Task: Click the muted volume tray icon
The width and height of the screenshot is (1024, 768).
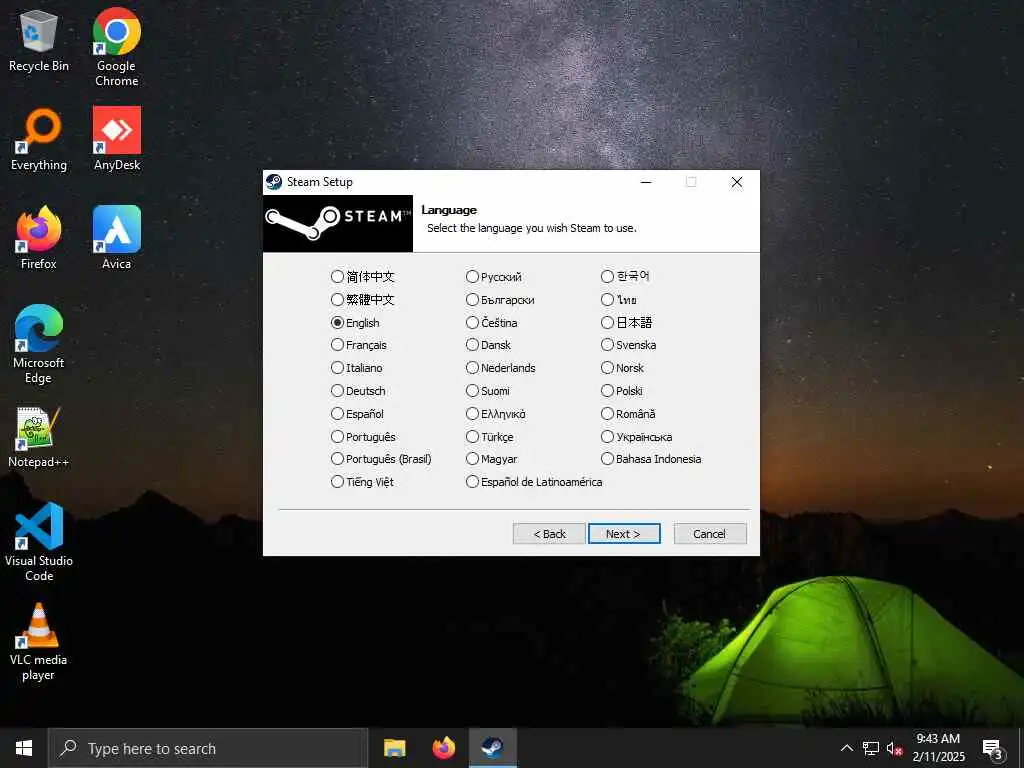Action: [894, 748]
